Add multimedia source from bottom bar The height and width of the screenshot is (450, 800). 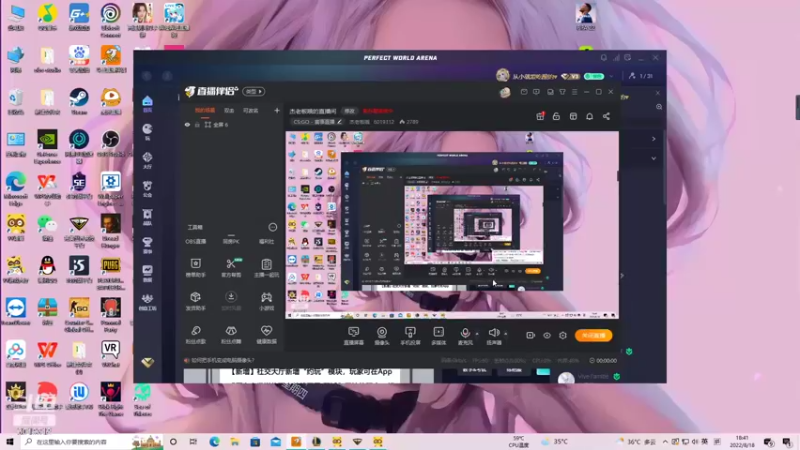coord(439,335)
